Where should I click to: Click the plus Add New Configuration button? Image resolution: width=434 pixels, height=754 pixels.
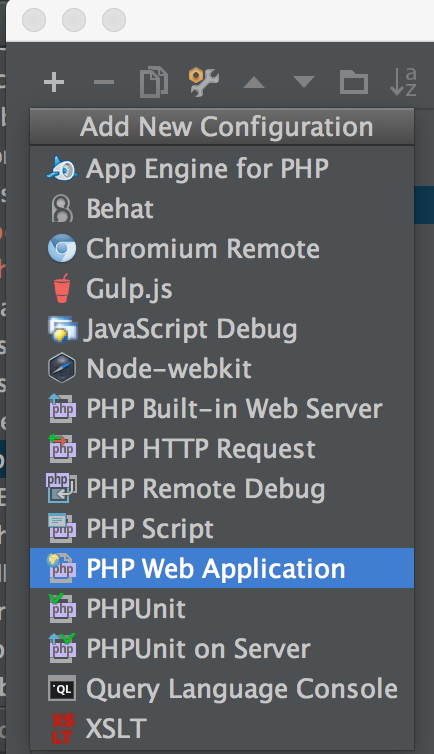(x=54, y=82)
